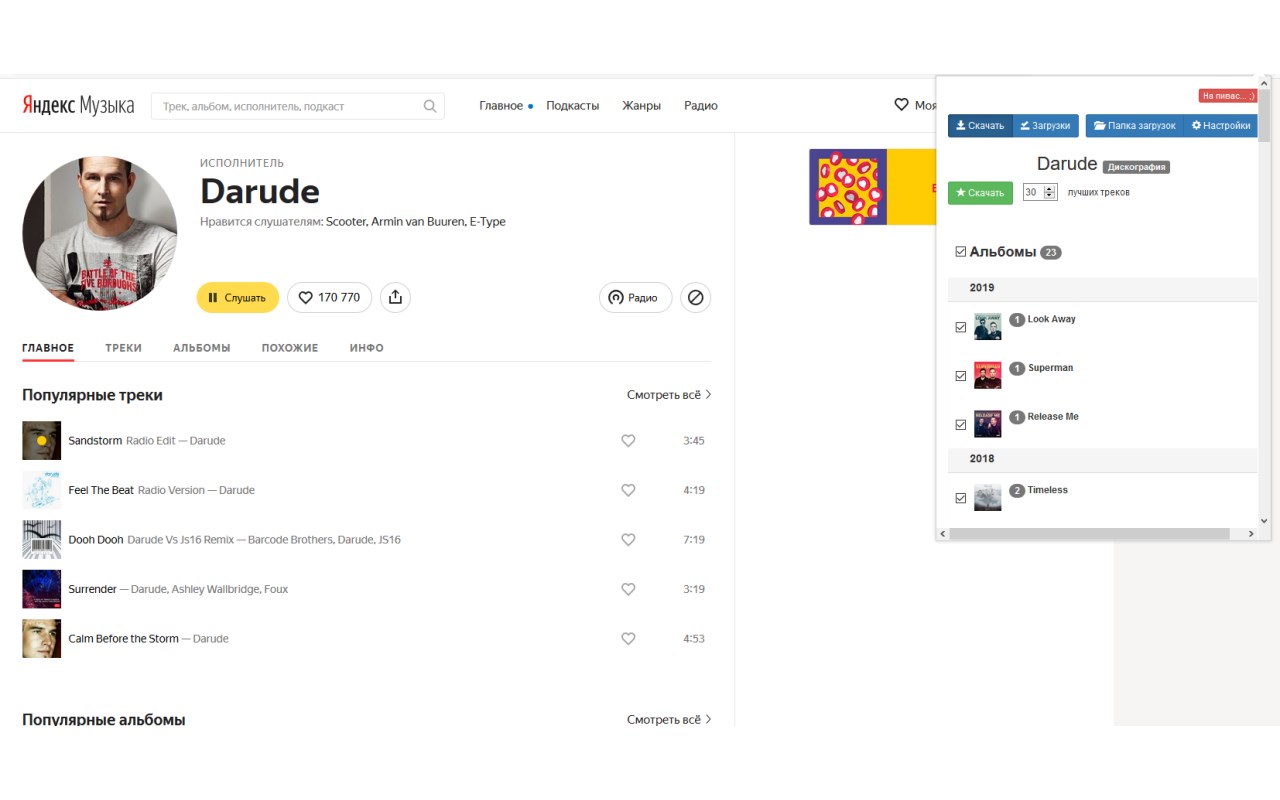Uncheck the Timeless album checkbox
The height and width of the screenshot is (800, 1280).
pos(961,498)
